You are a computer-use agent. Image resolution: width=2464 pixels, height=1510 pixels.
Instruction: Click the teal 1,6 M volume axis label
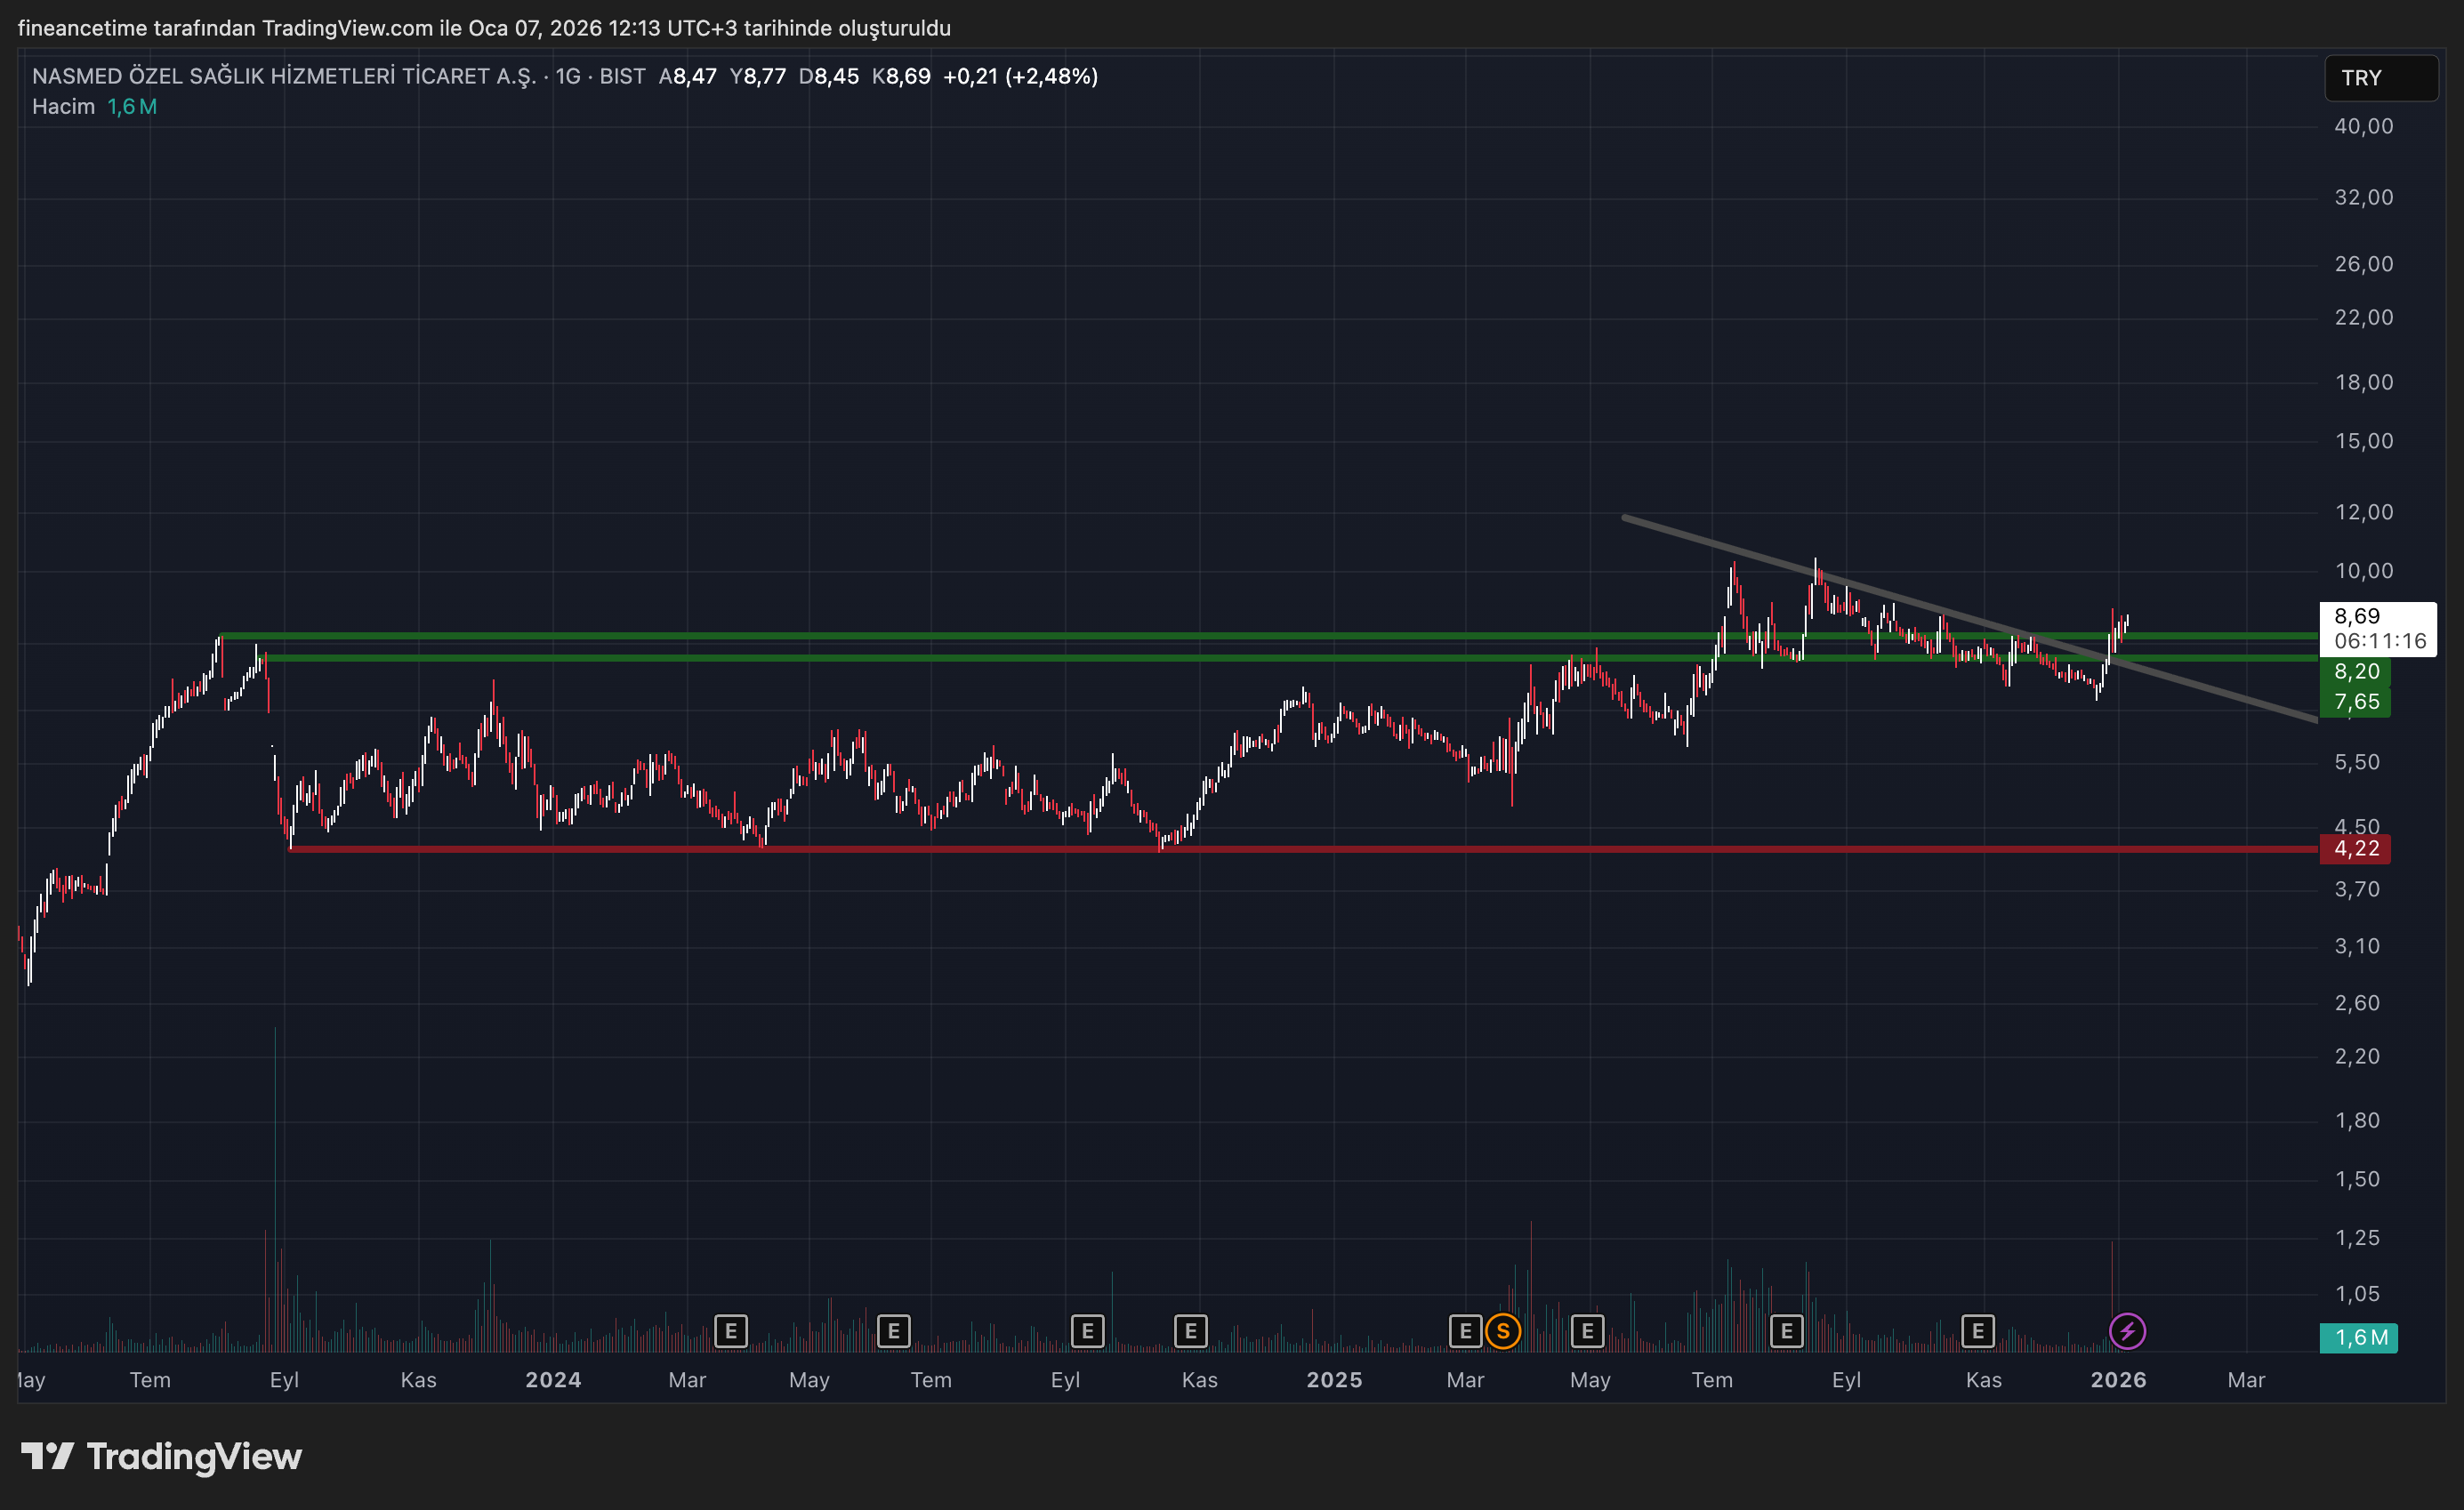pos(2358,1337)
